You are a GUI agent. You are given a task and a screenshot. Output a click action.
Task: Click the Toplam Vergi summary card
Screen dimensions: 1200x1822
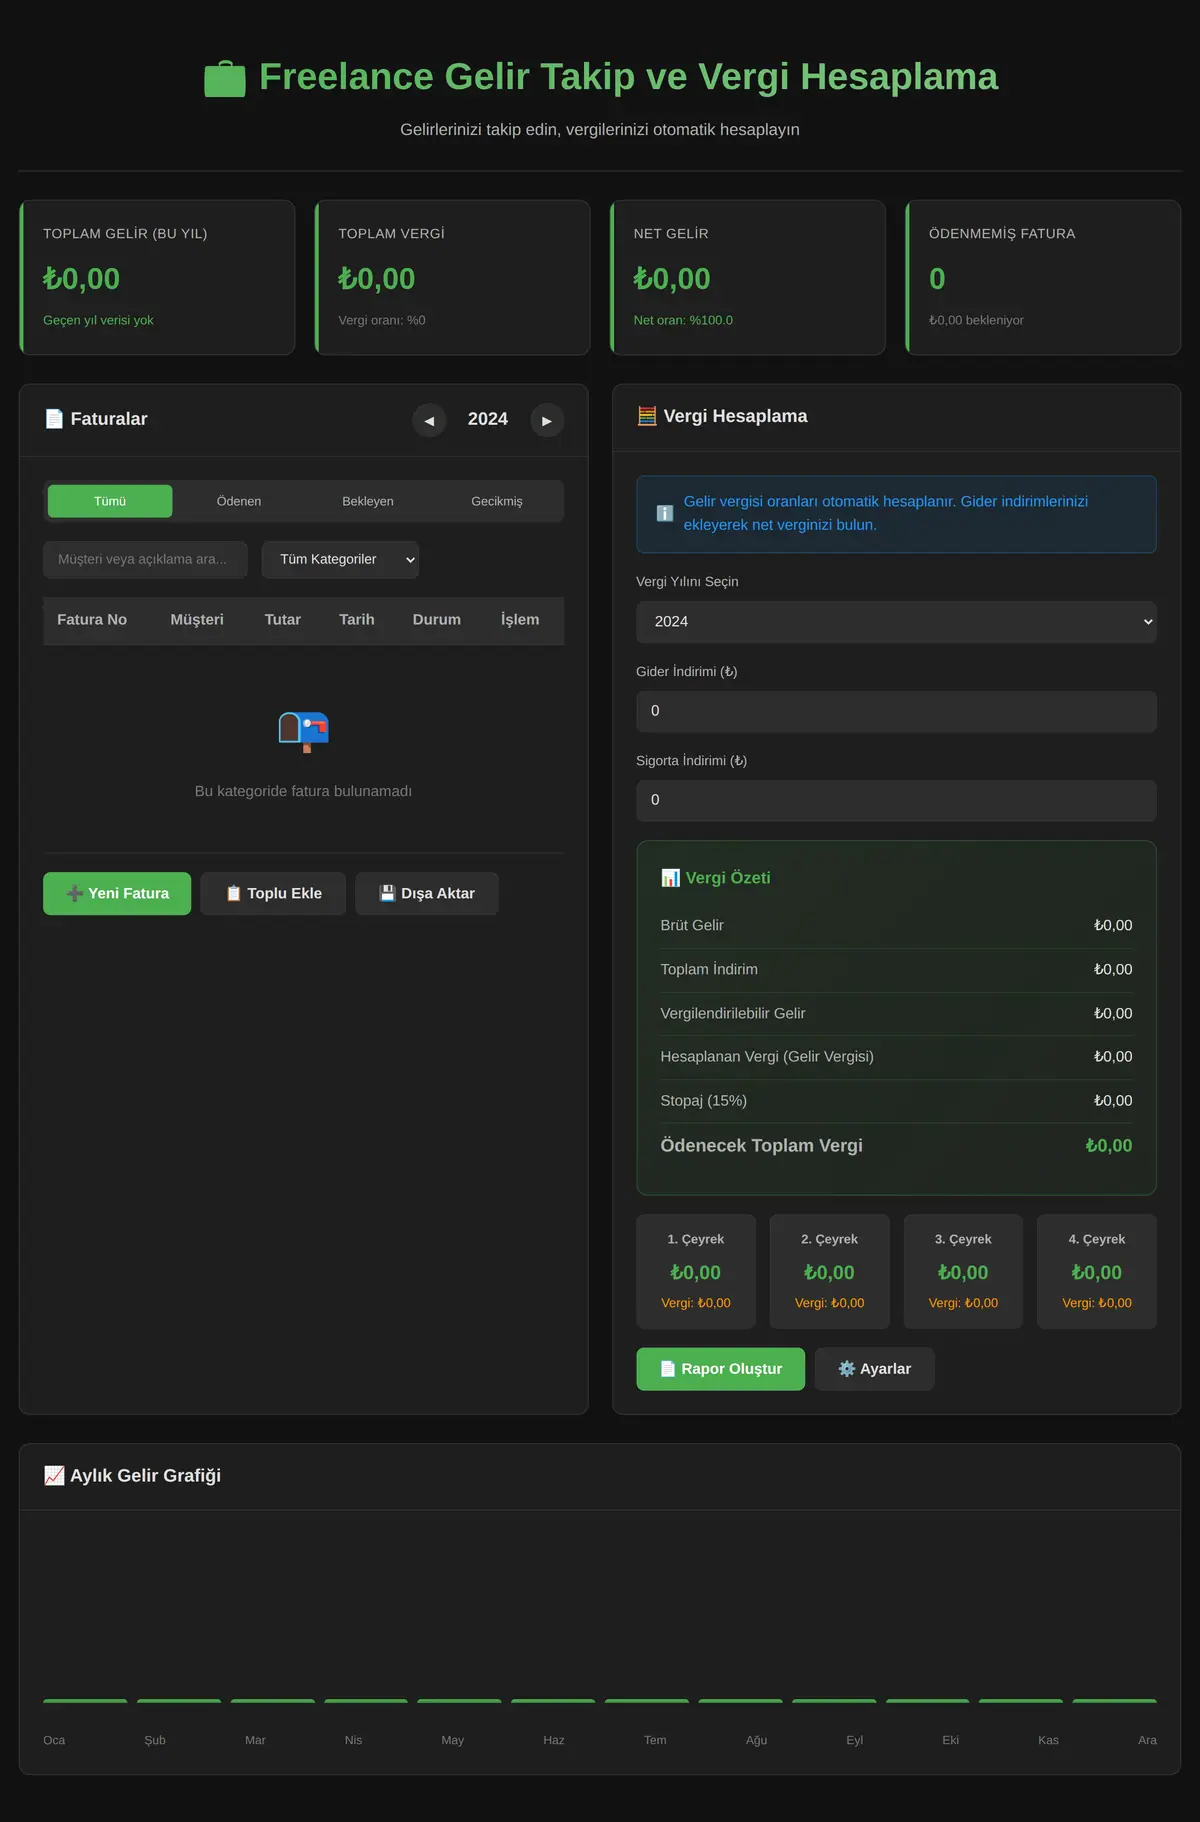(452, 278)
